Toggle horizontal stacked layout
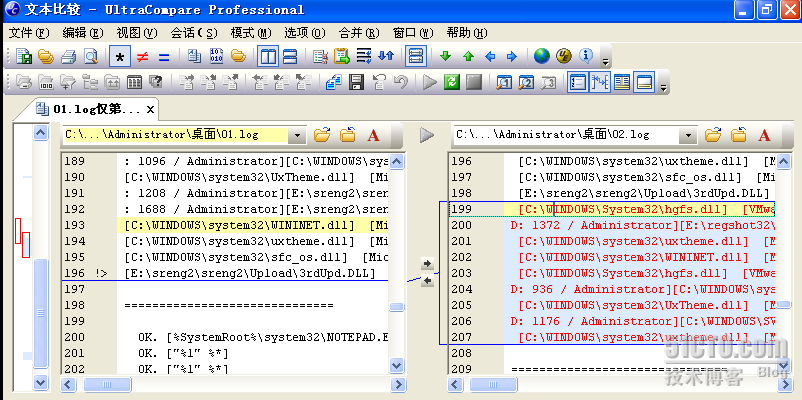802x400 pixels. click(x=290, y=56)
